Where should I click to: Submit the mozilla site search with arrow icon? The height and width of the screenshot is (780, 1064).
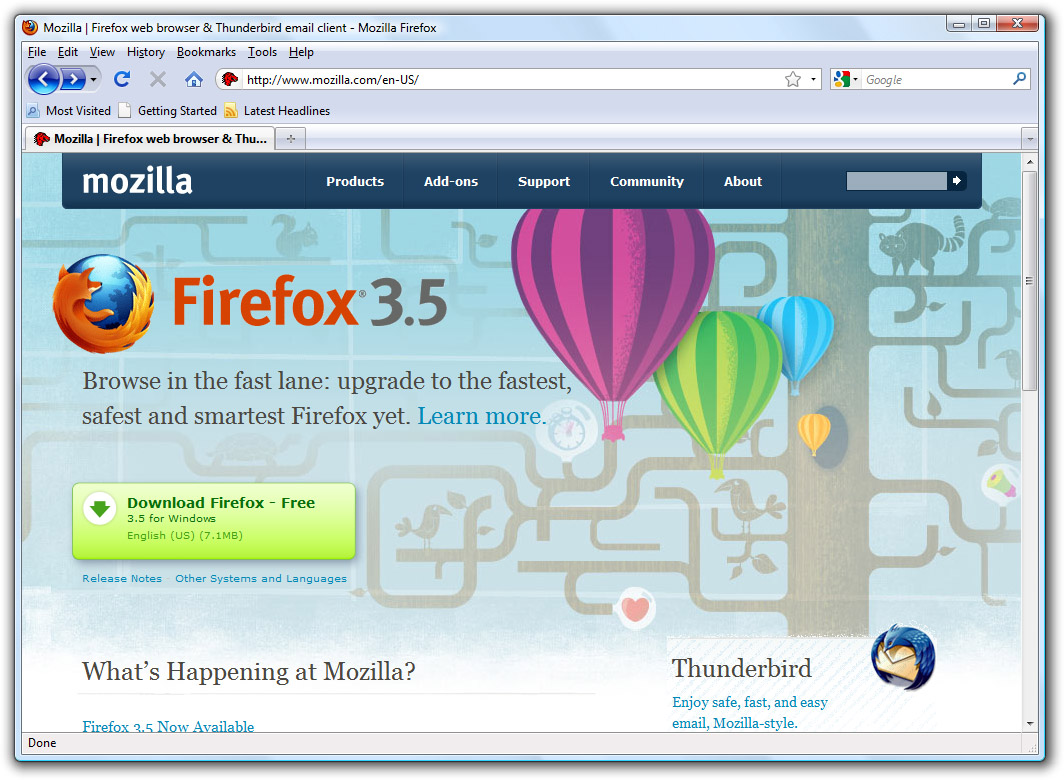956,181
